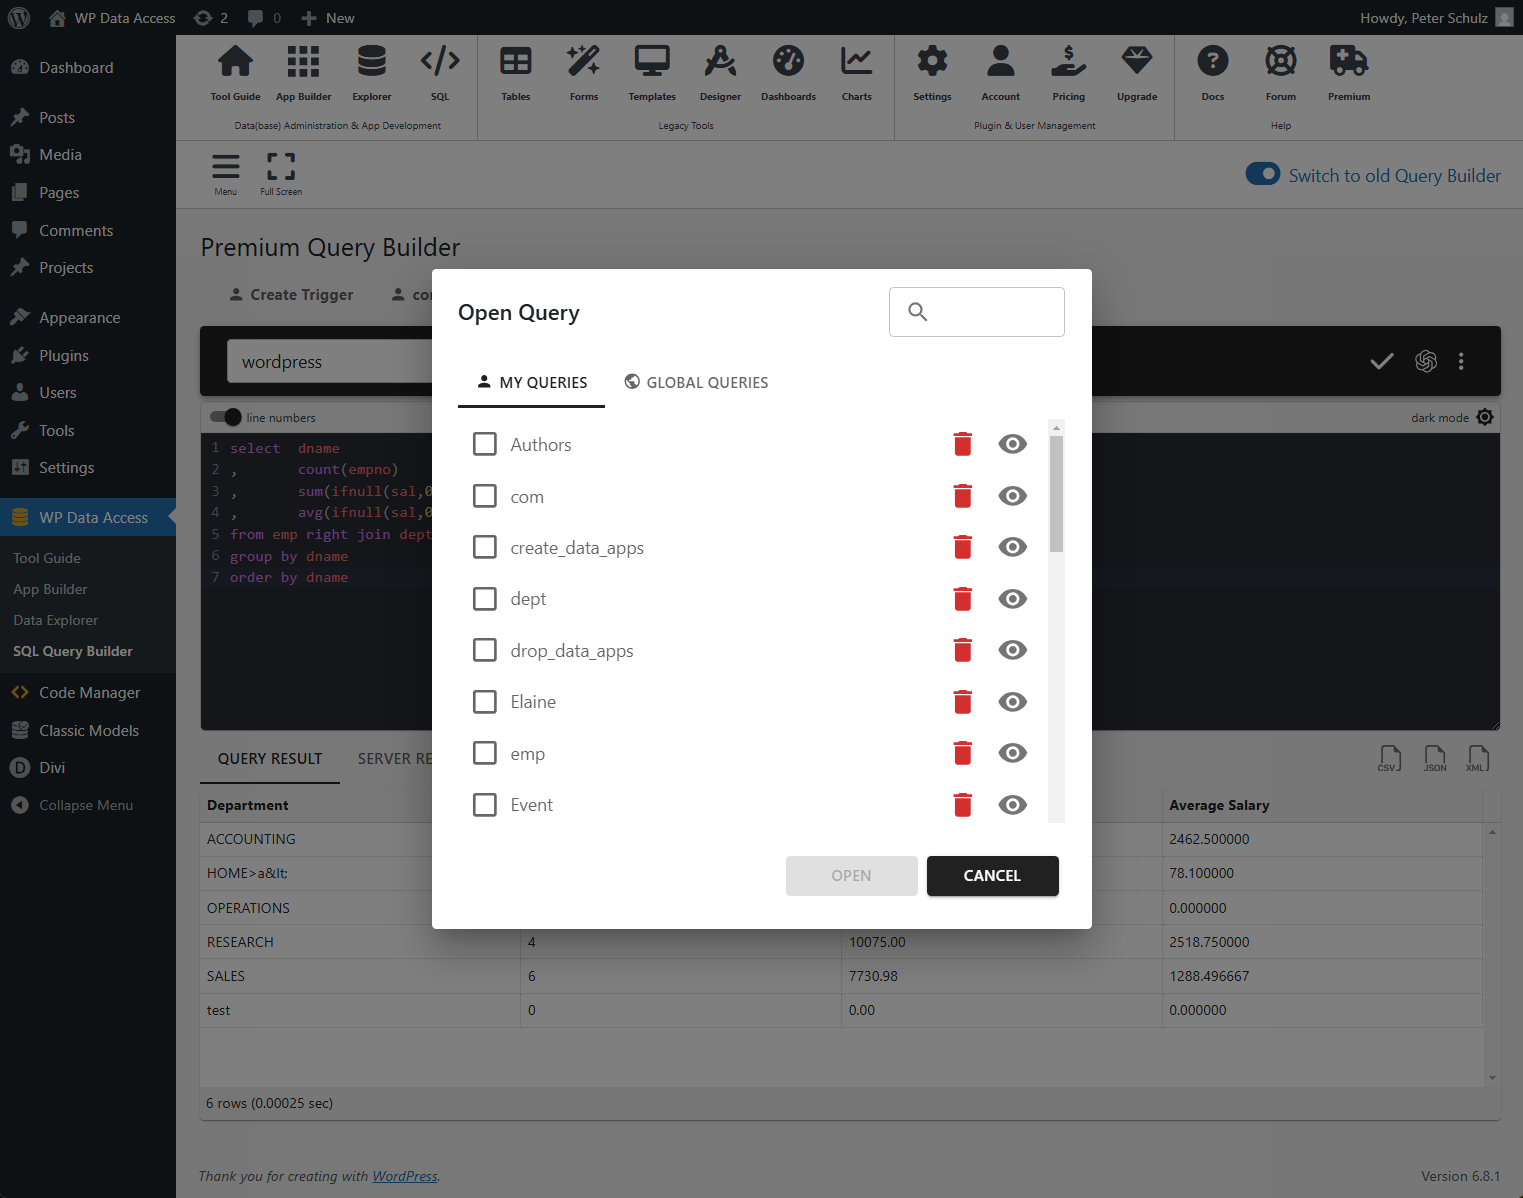Check the create_data_apps checkbox
1523x1198 pixels.
pos(485,547)
